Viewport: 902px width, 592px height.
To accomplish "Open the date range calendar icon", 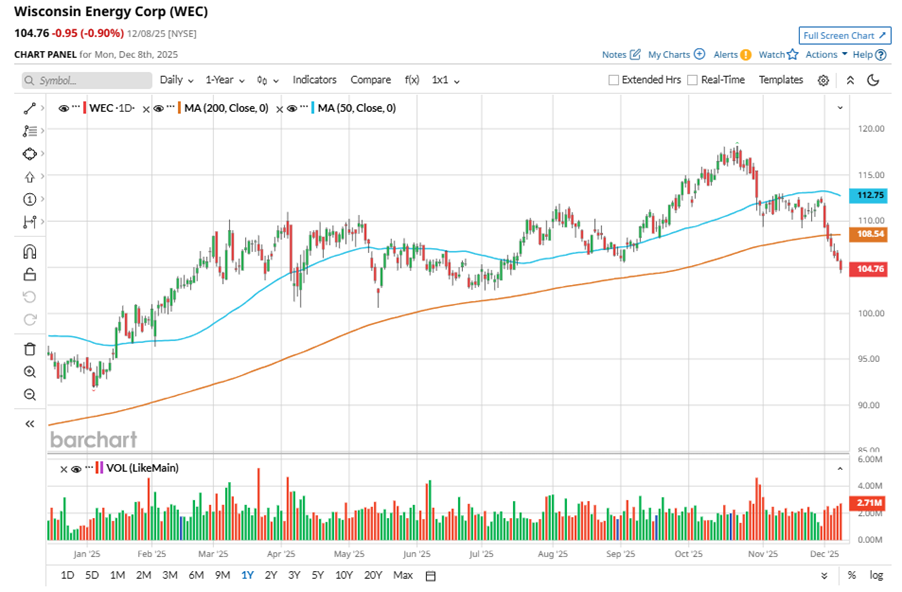I will (x=431, y=576).
